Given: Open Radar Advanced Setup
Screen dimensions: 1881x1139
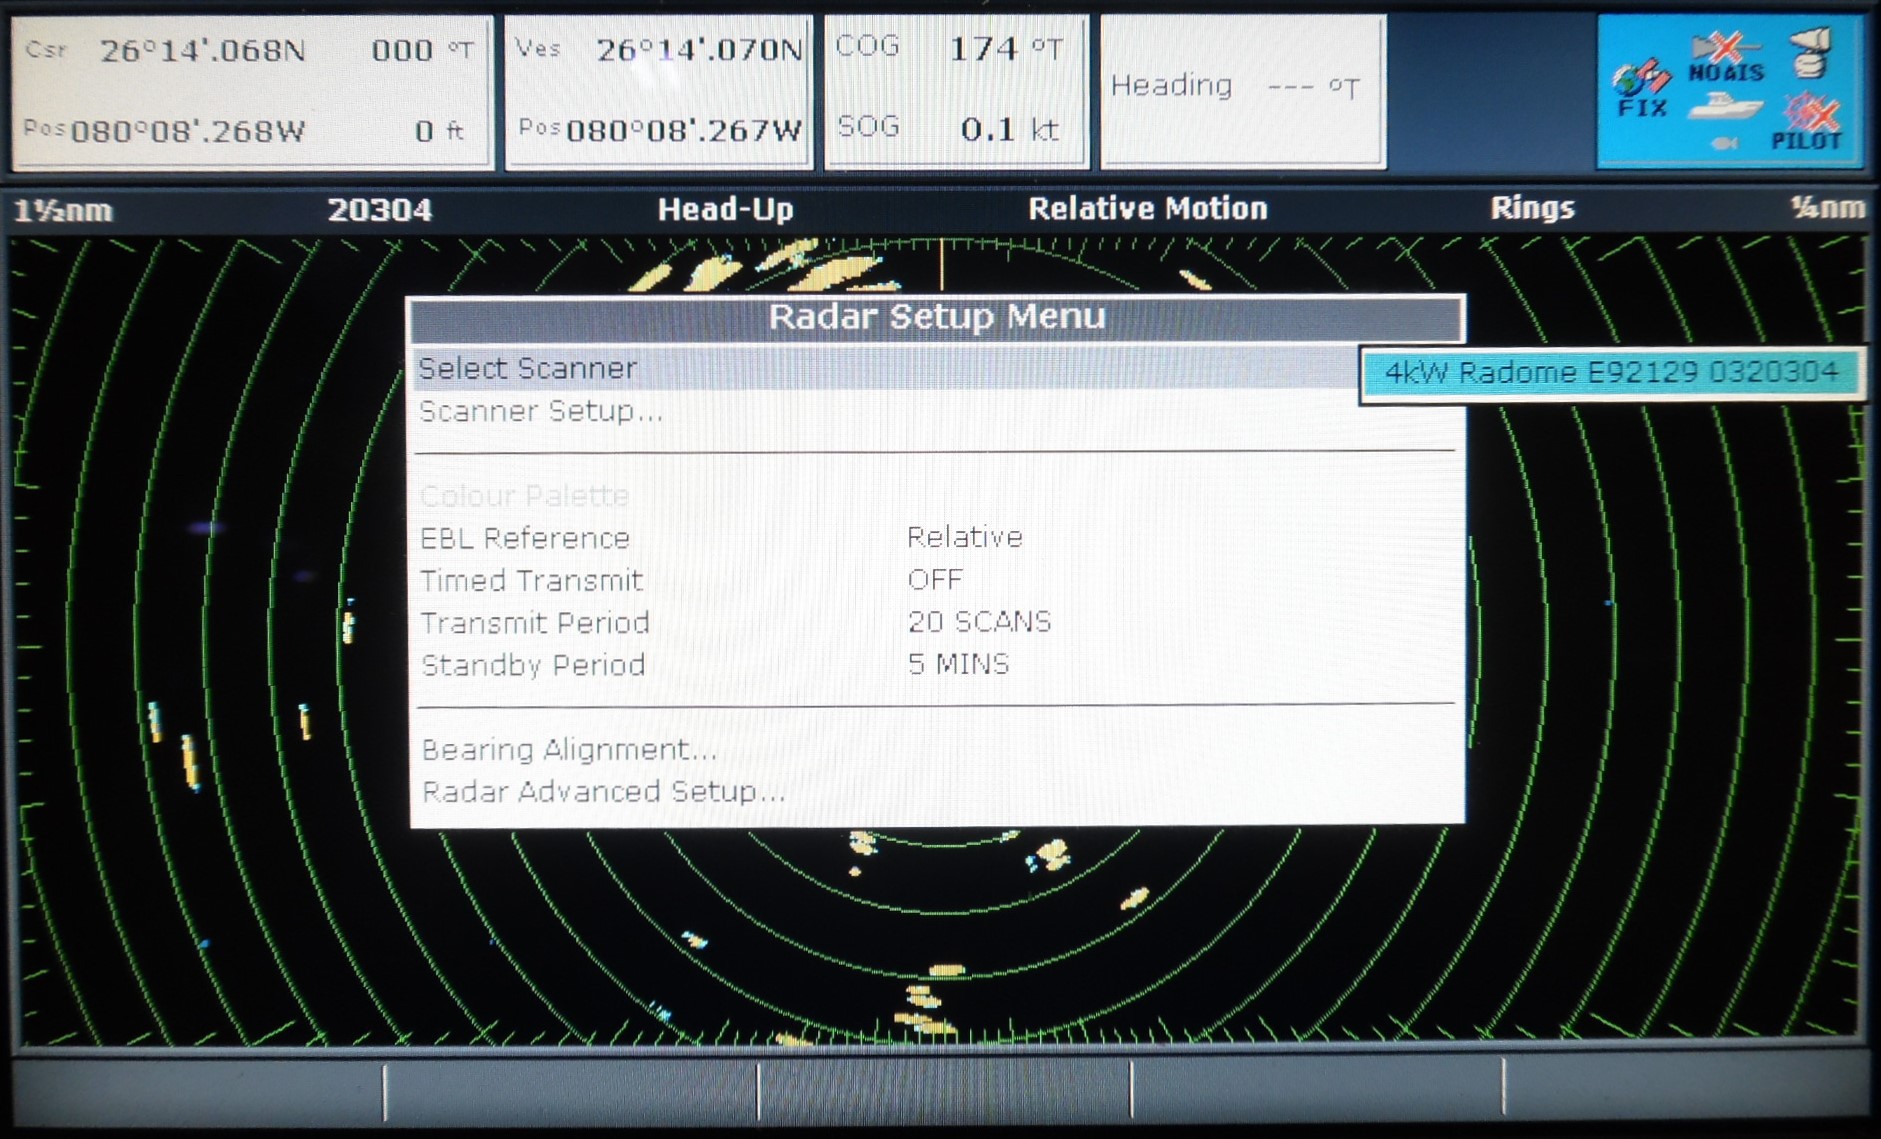Looking at the screenshot, I should [603, 792].
